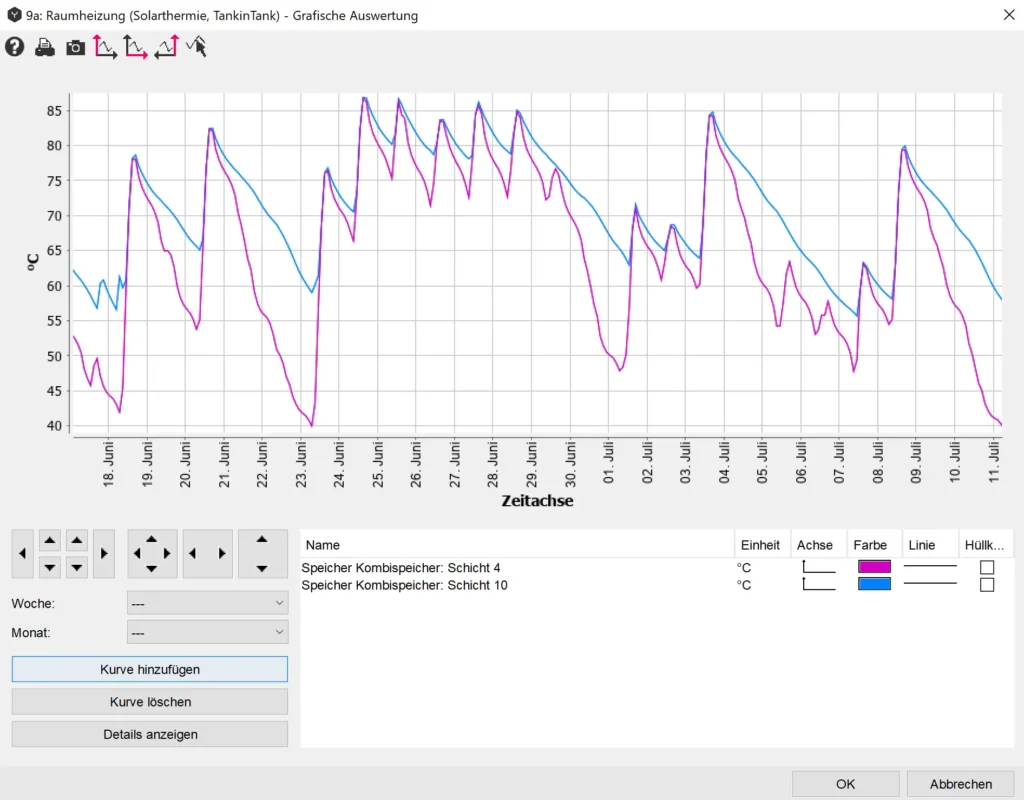
Task: Click the Kurve hinzufügen button
Action: pyautogui.click(x=150, y=669)
